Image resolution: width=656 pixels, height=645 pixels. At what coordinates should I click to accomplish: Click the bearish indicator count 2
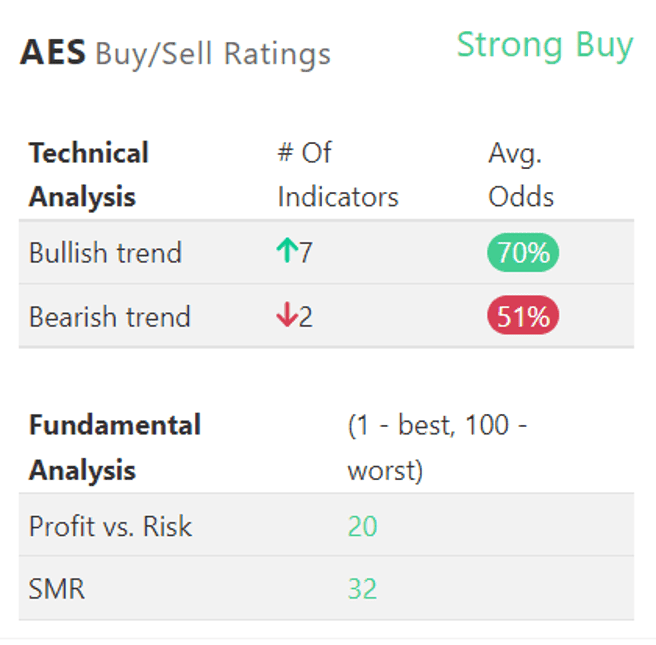[x=306, y=317]
